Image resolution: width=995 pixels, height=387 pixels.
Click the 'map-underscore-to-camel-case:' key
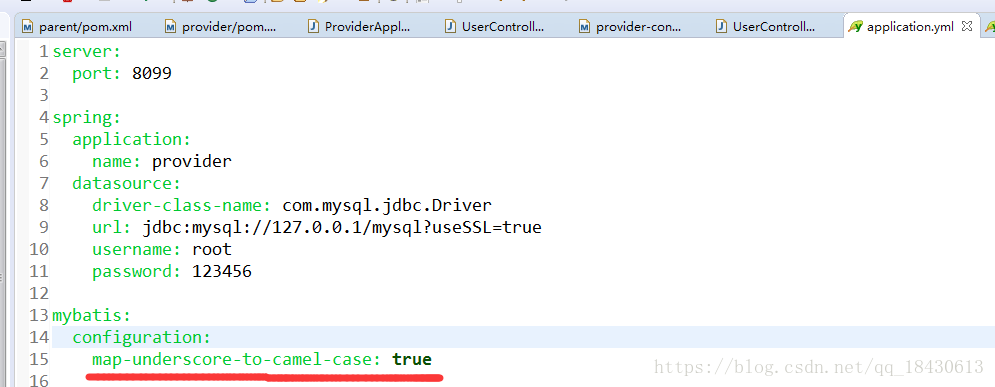(x=237, y=360)
